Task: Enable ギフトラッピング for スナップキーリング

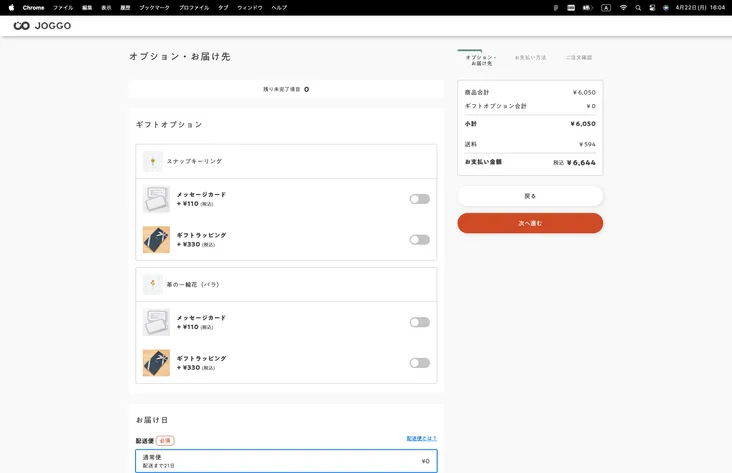Action: coord(419,240)
